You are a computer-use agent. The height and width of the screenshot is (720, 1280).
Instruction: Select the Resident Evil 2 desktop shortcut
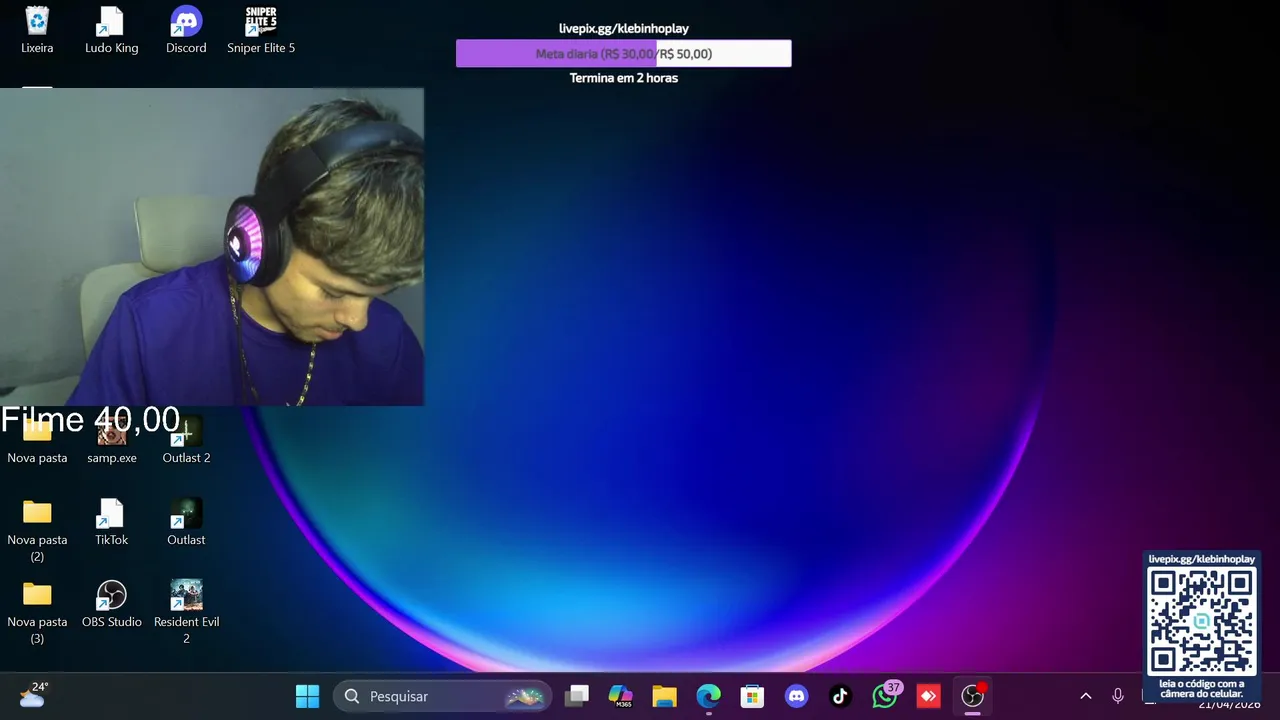pyautogui.click(x=186, y=612)
